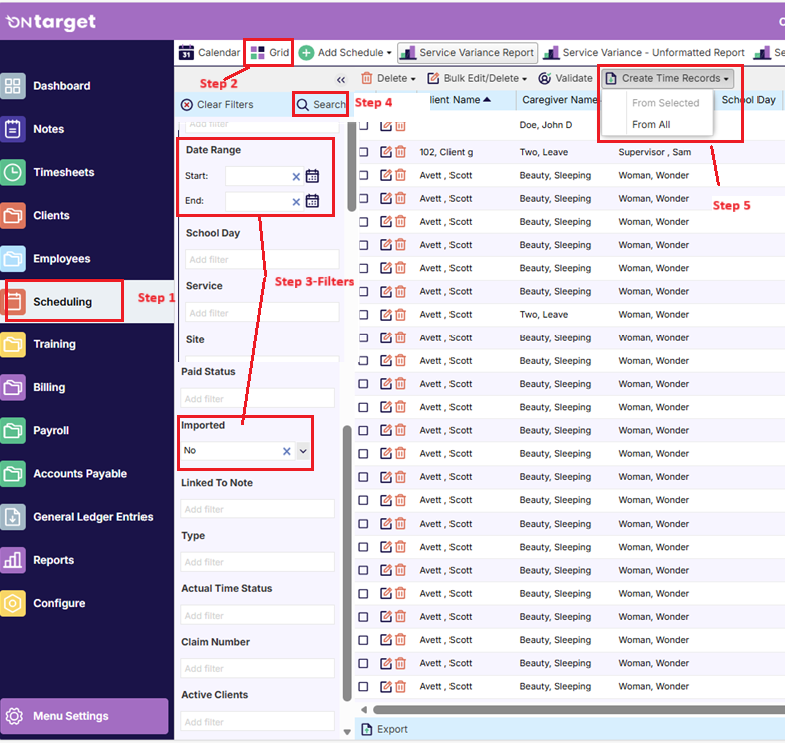Clear the End date field
This screenshot has height=743, width=785.
[296, 202]
